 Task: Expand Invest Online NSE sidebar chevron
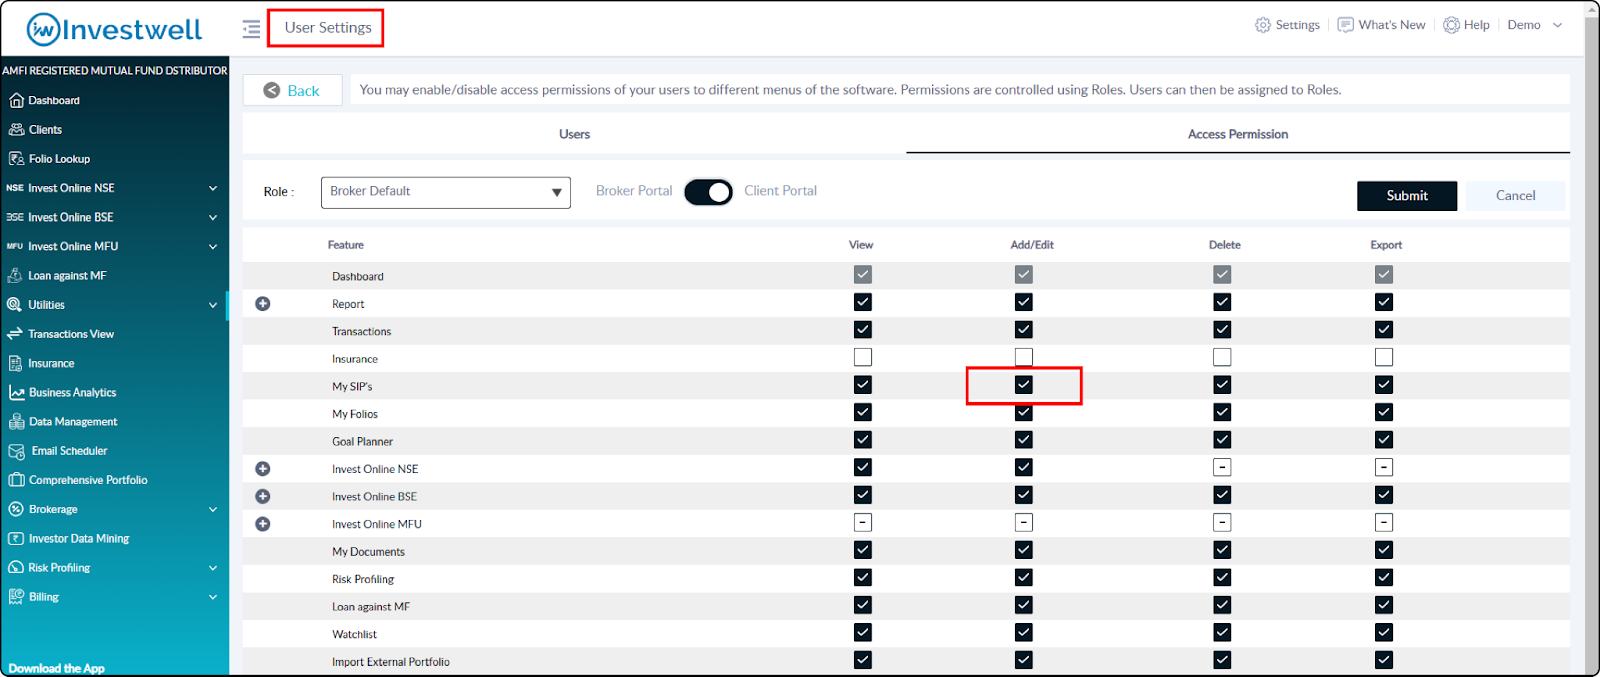(x=213, y=188)
